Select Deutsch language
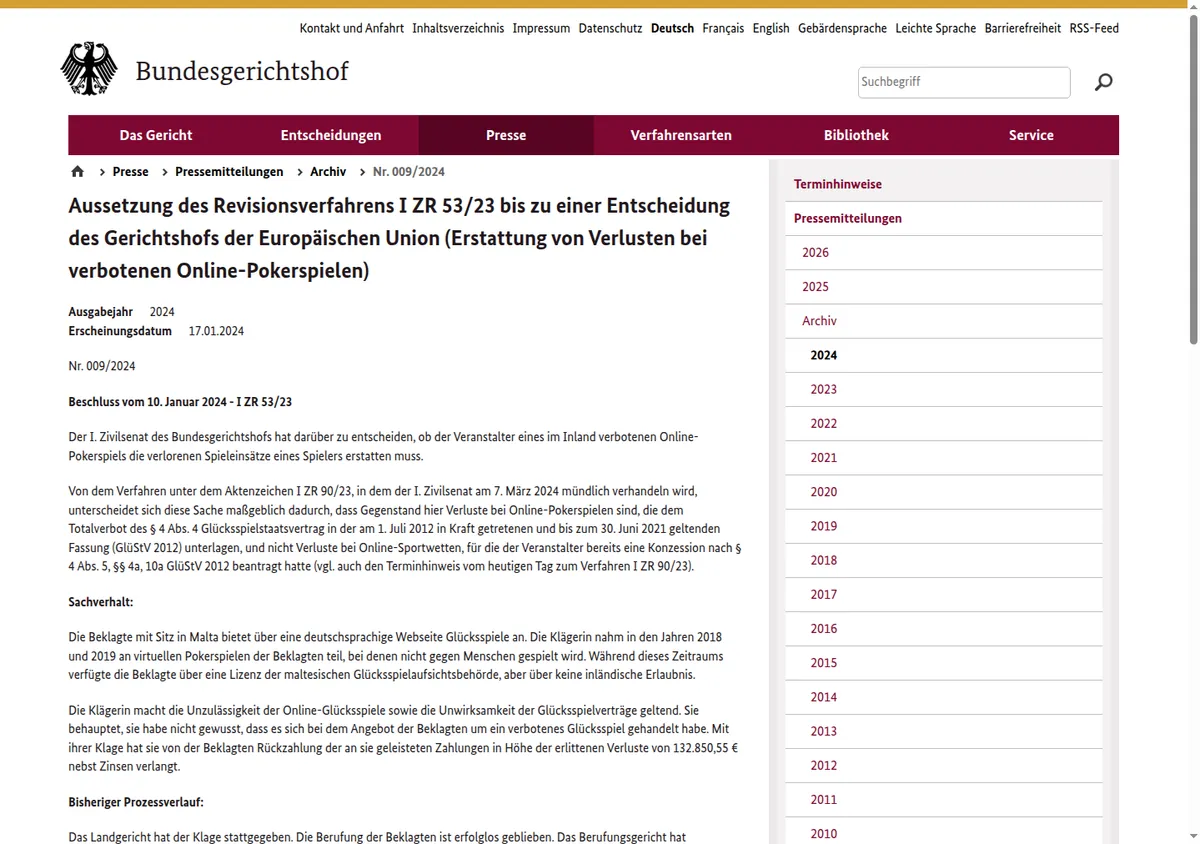 tap(672, 28)
